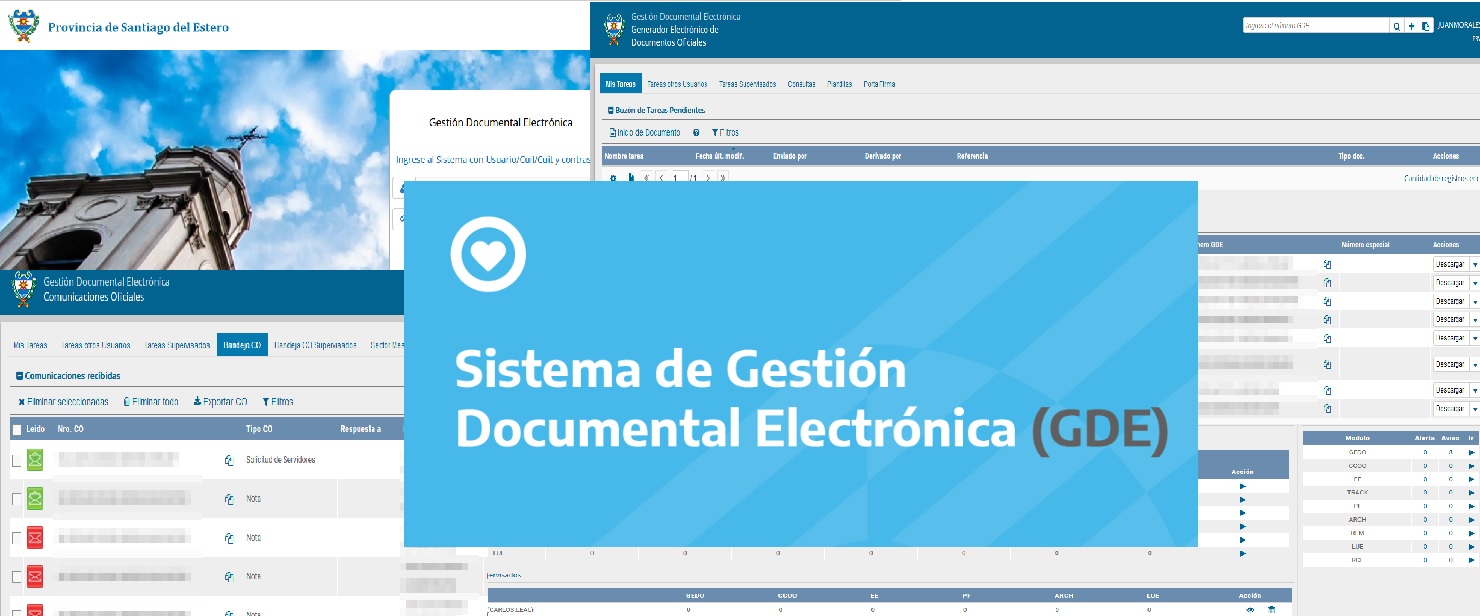The image size is (1480, 616).
Task: Open Filtros in Buzón de Tareas Pendientes toolbar
Action: [725, 132]
